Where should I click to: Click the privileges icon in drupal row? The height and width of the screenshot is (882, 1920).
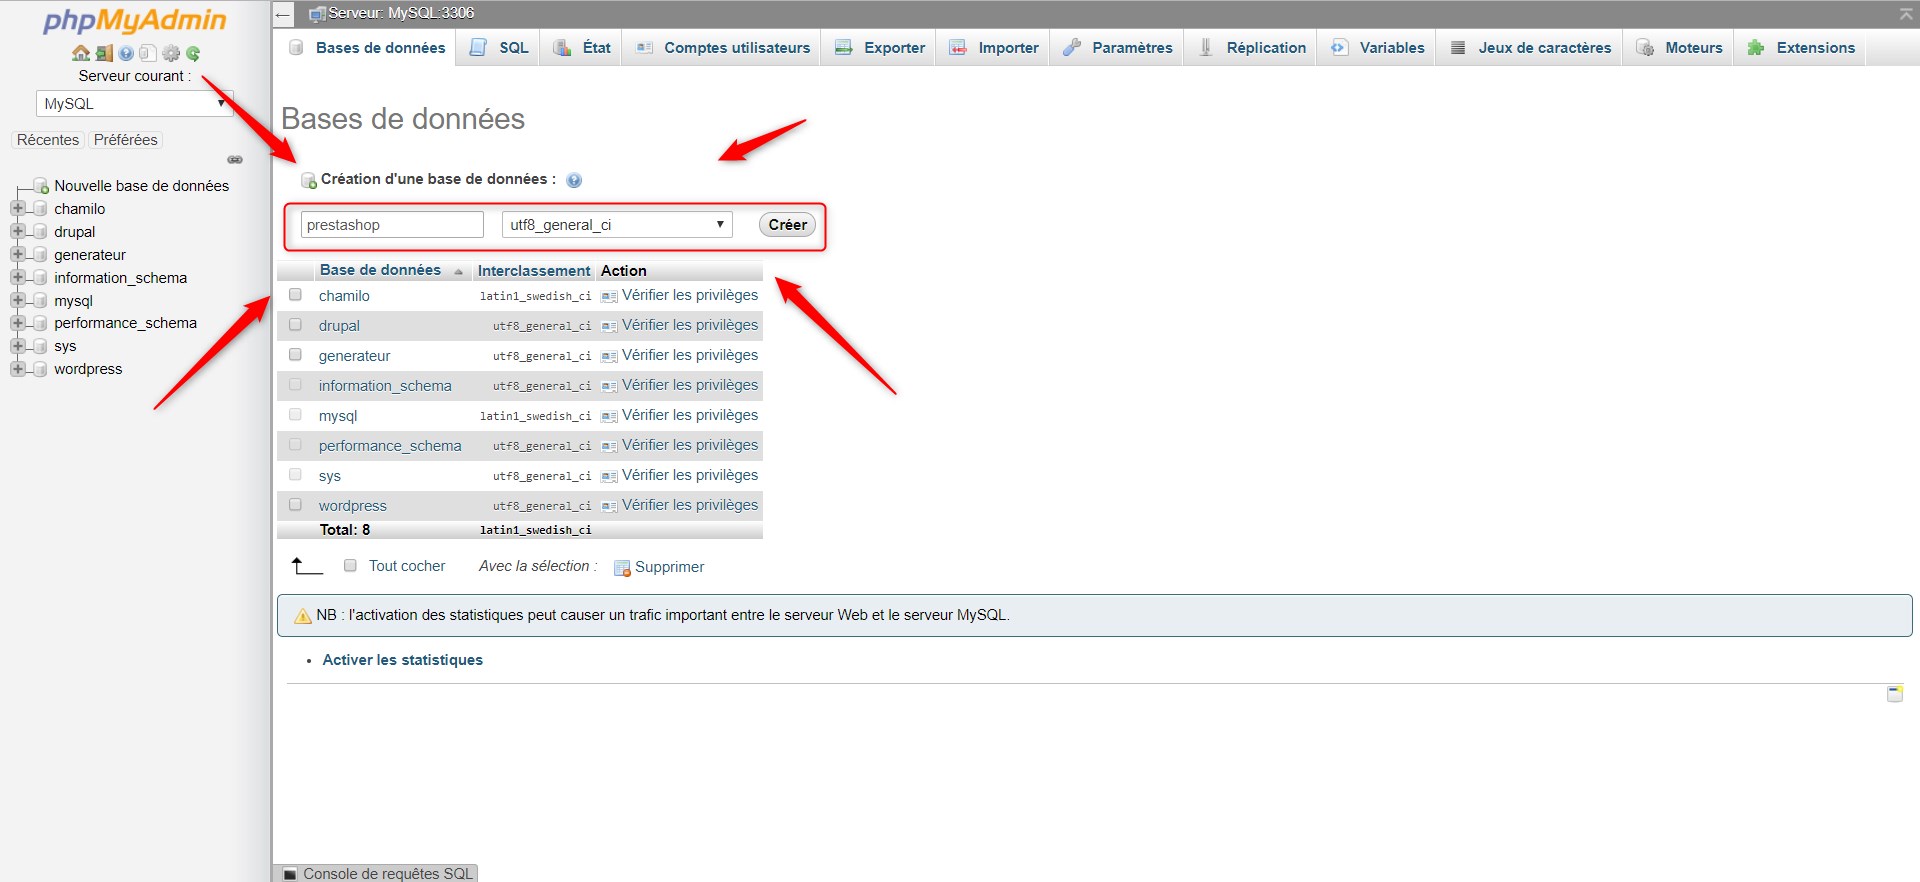click(x=609, y=326)
